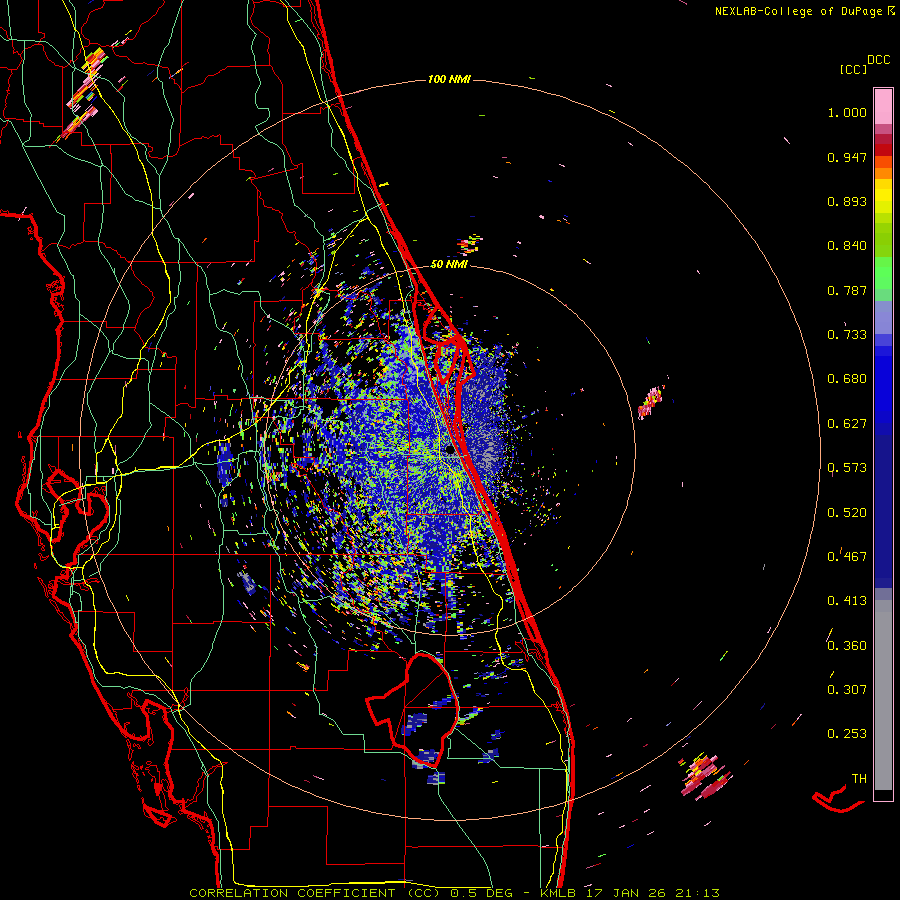Click the 100 NMI range ring label
The width and height of the screenshot is (900, 900).
click(449, 79)
